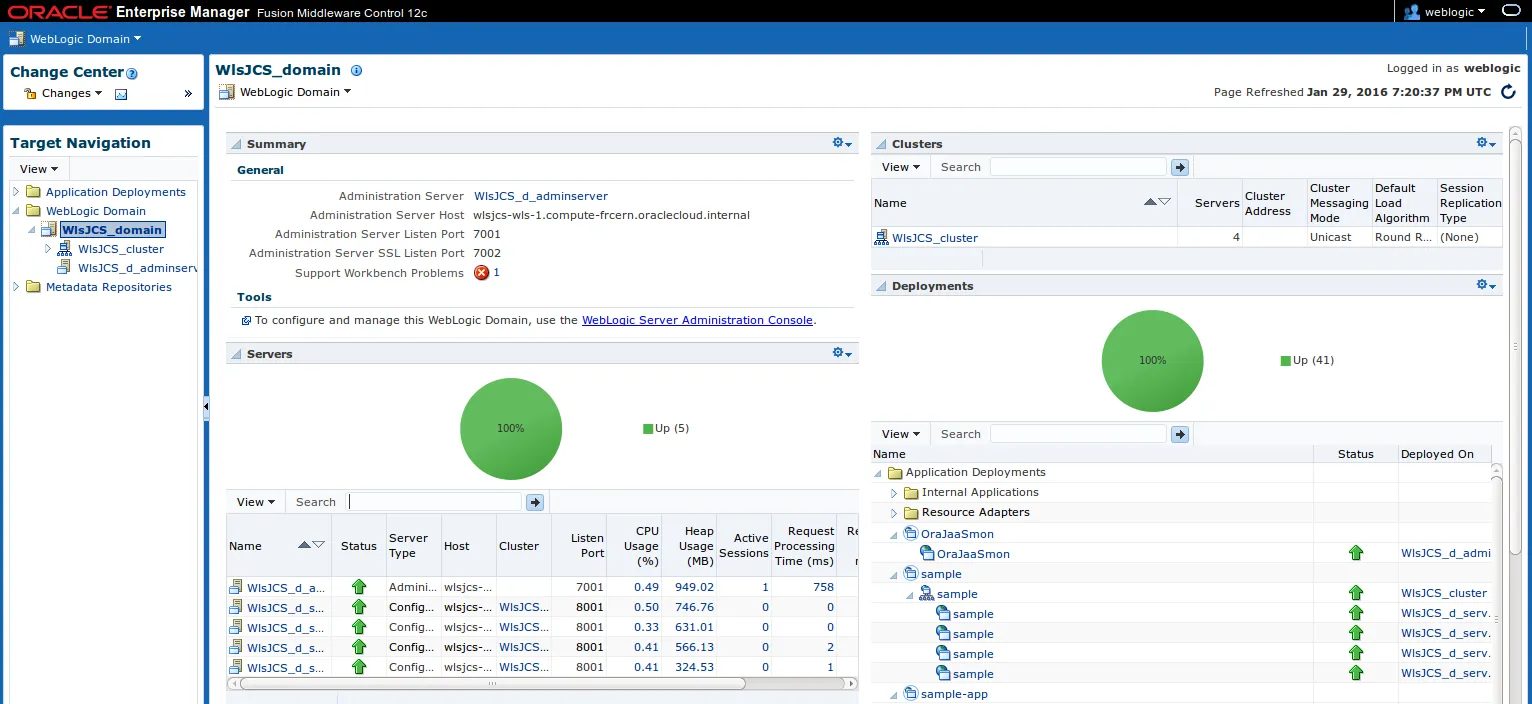Collapse the Deployments panel
This screenshot has height=704, width=1532.
pos(881,286)
